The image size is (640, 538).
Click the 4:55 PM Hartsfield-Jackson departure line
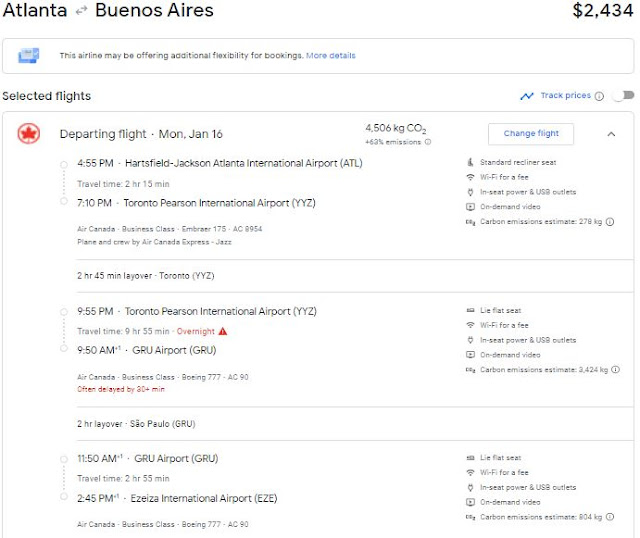pyautogui.click(x=220, y=163)
